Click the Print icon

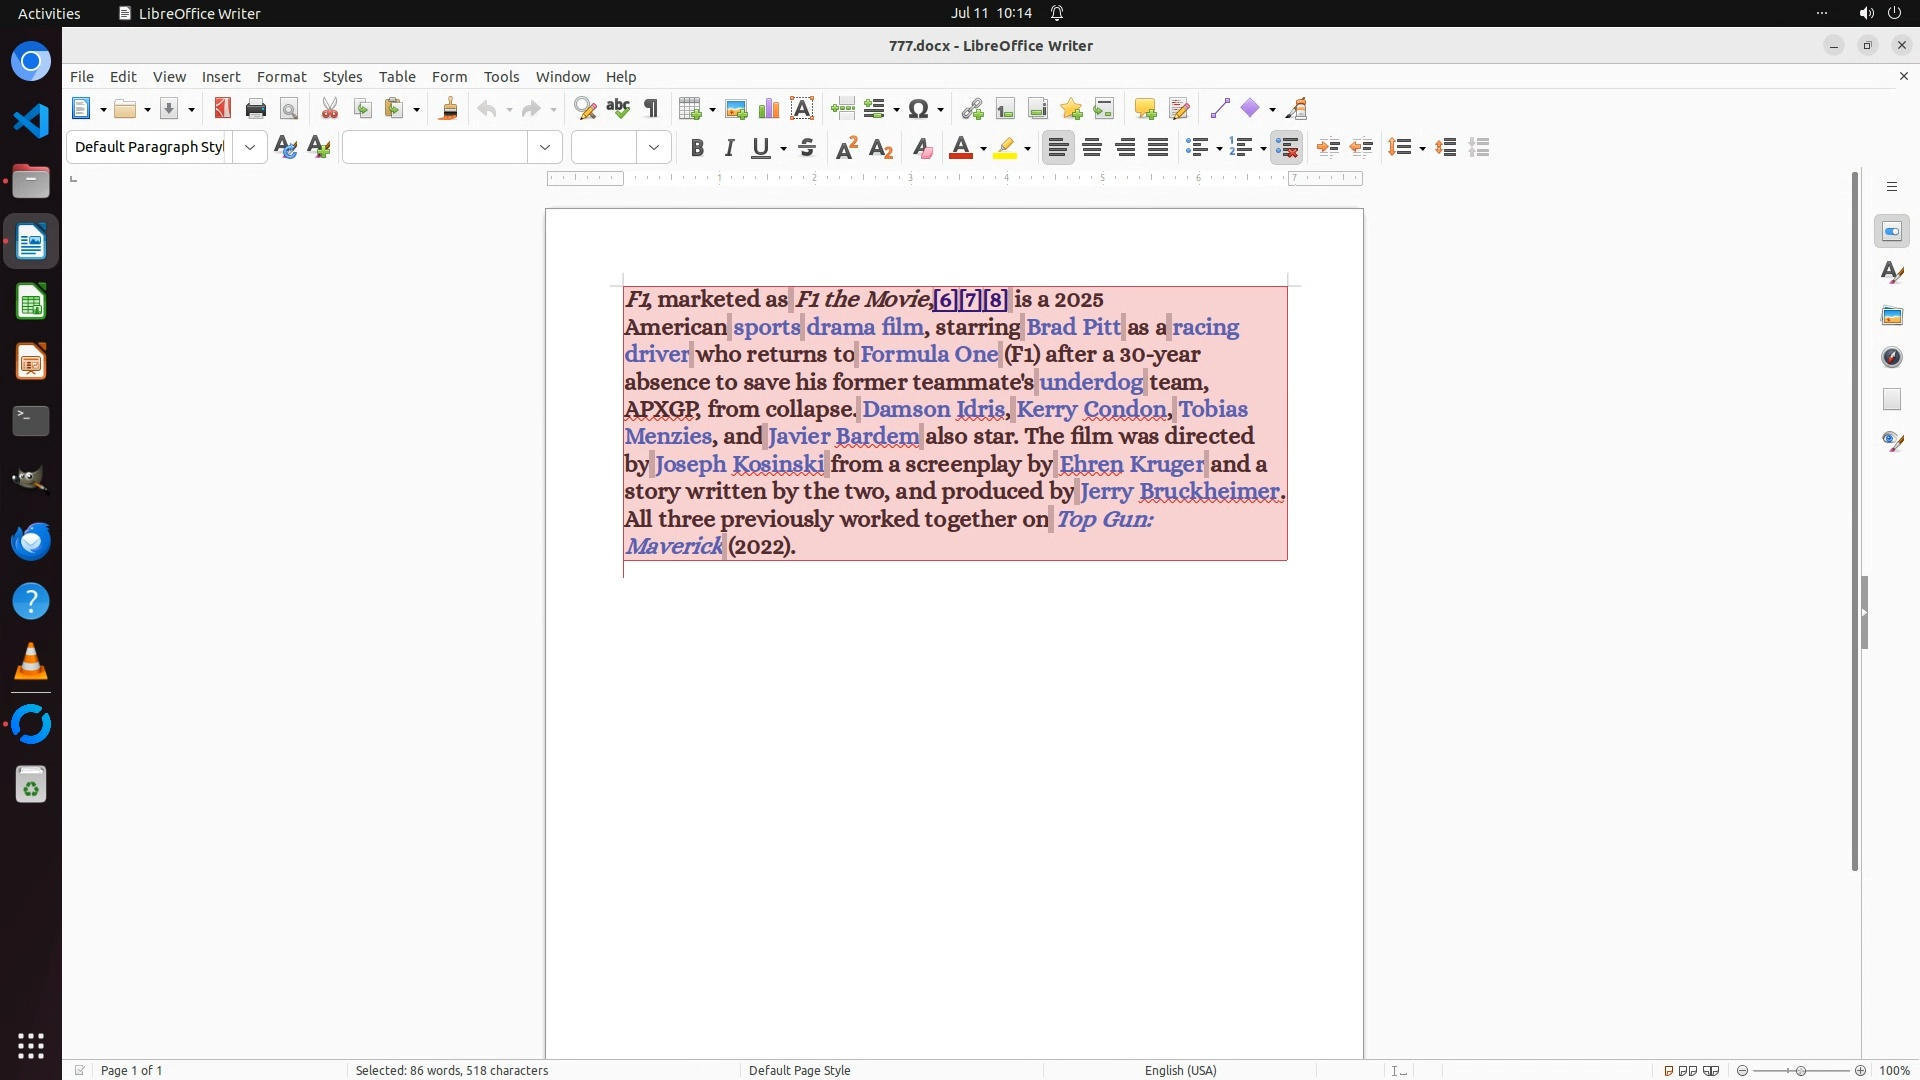(x=256, y=109)
